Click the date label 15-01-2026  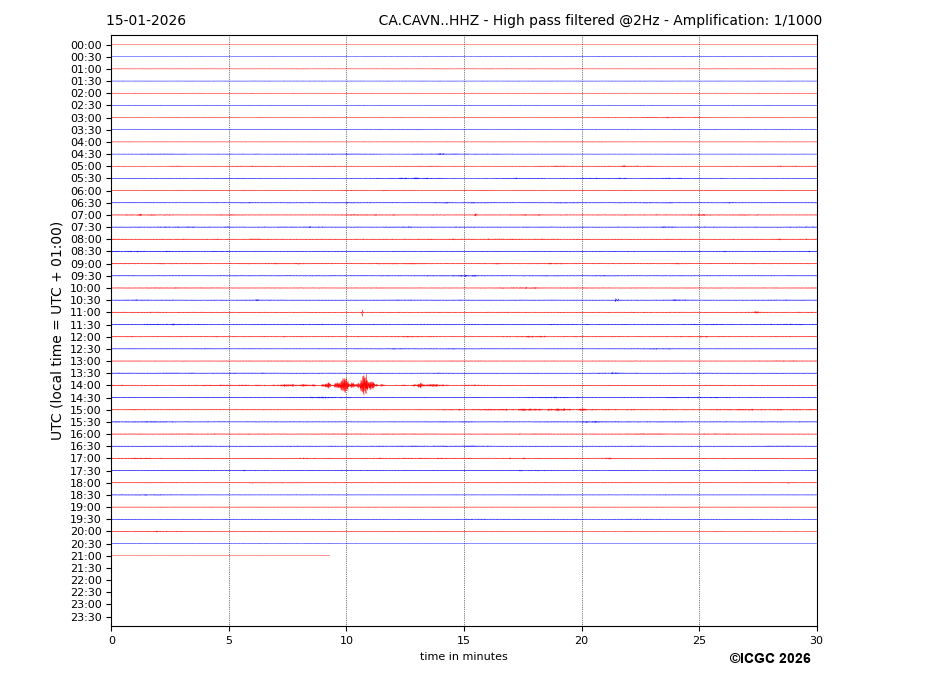(x=146, y=21)
